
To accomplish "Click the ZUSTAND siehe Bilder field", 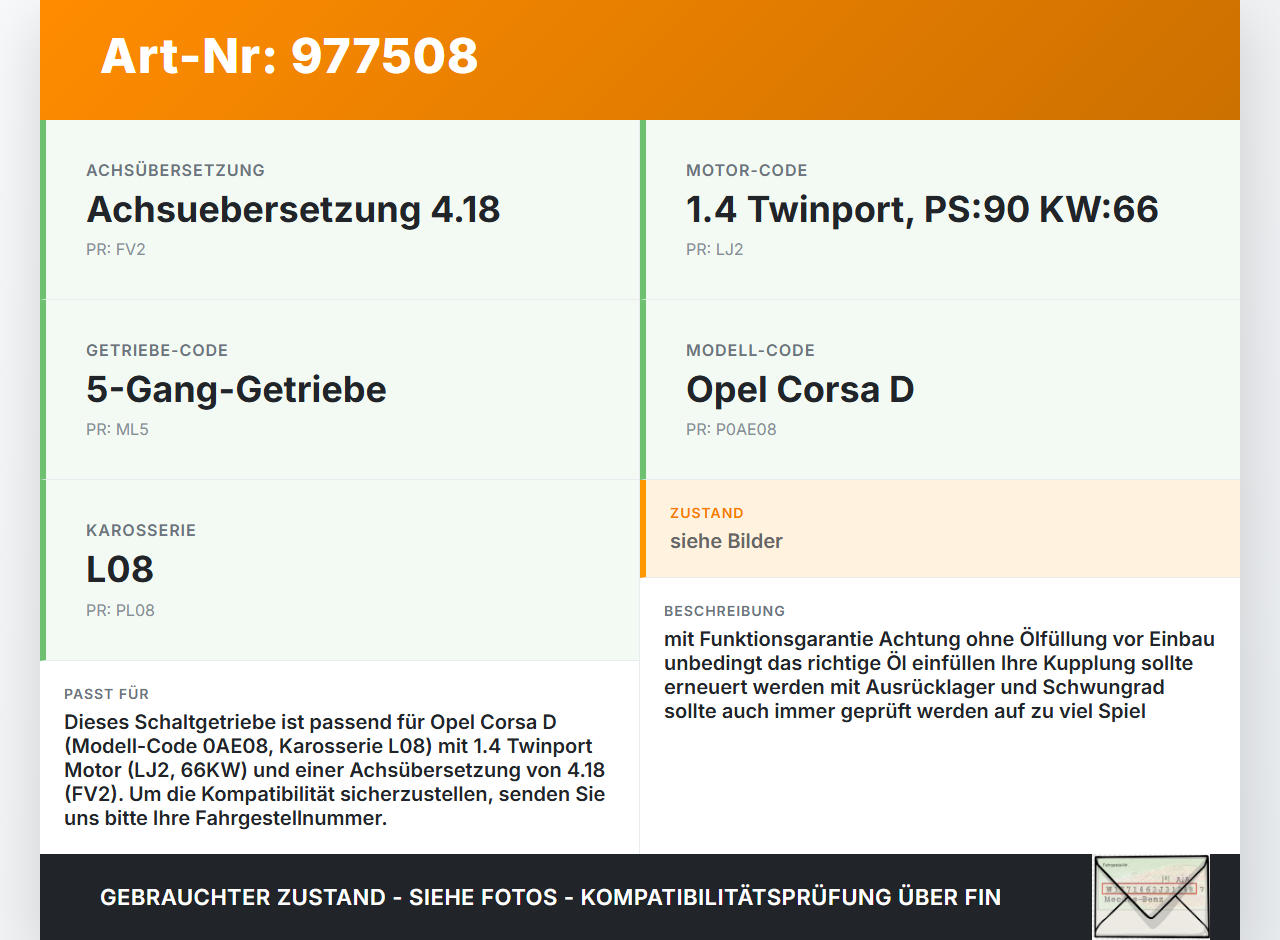I will 940,529.
